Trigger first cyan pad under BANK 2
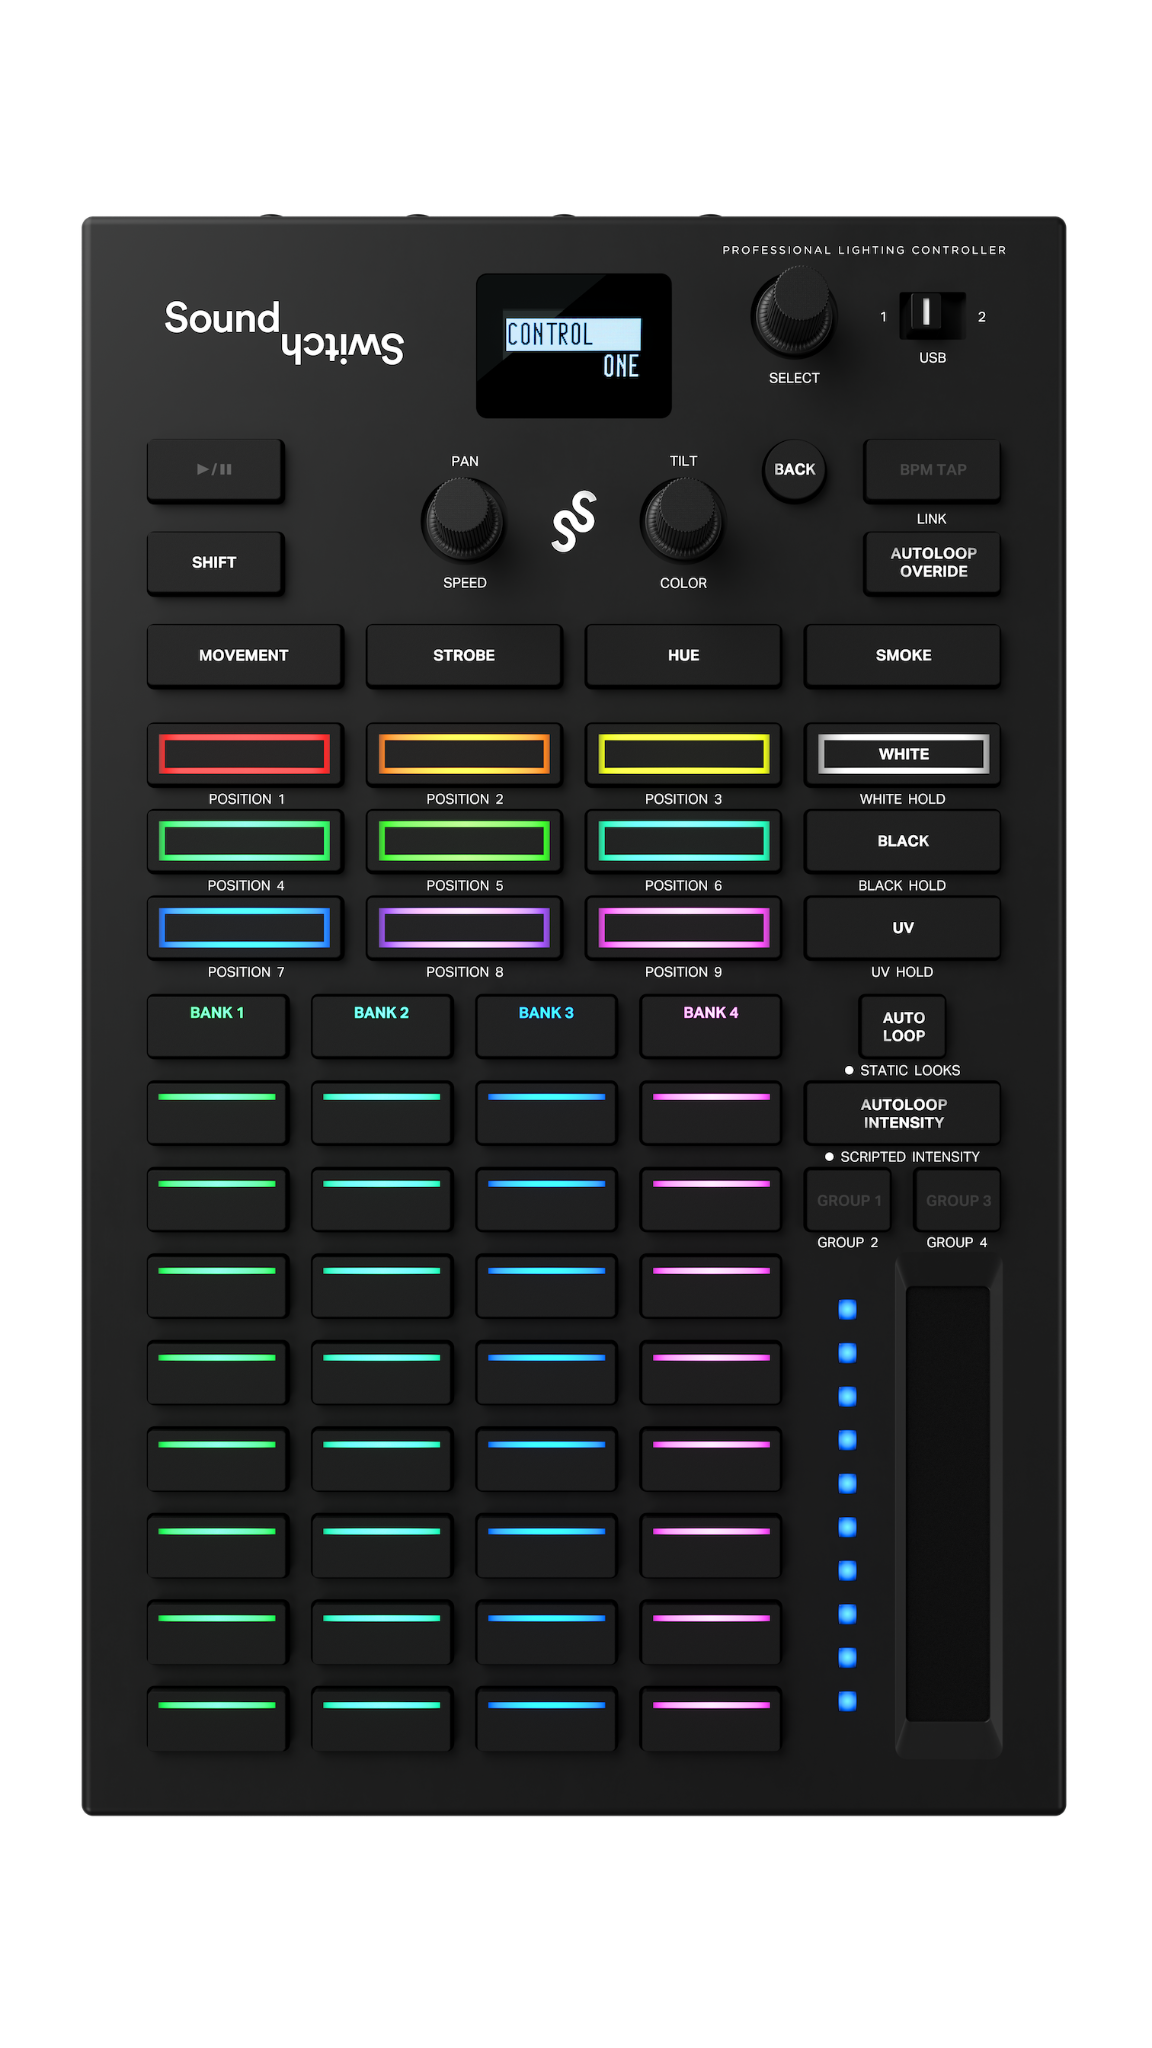Viewport: 1152px width, 2048px height. (381, 1113)
